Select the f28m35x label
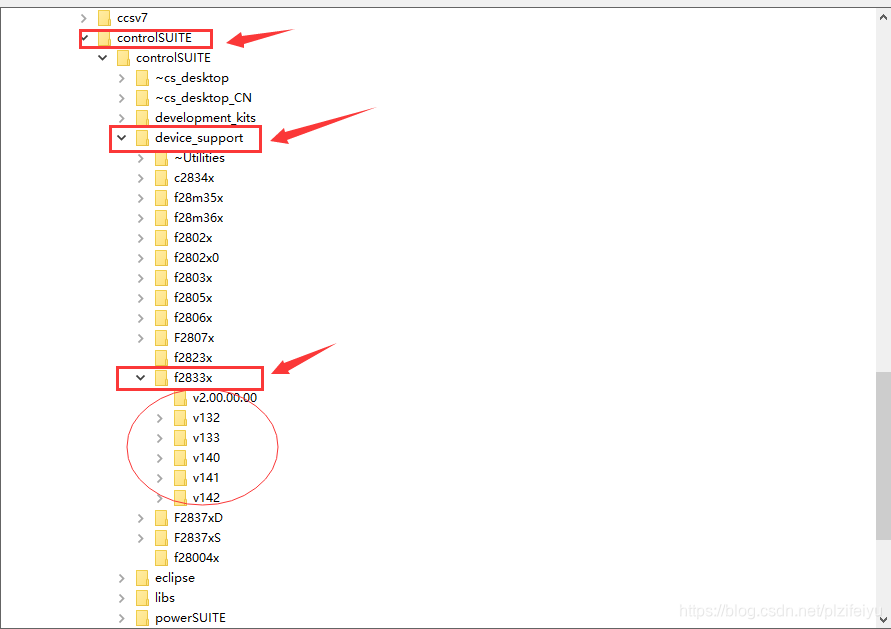Image resolution: width=891 pixels, height=629 pixels. (198, 198)
